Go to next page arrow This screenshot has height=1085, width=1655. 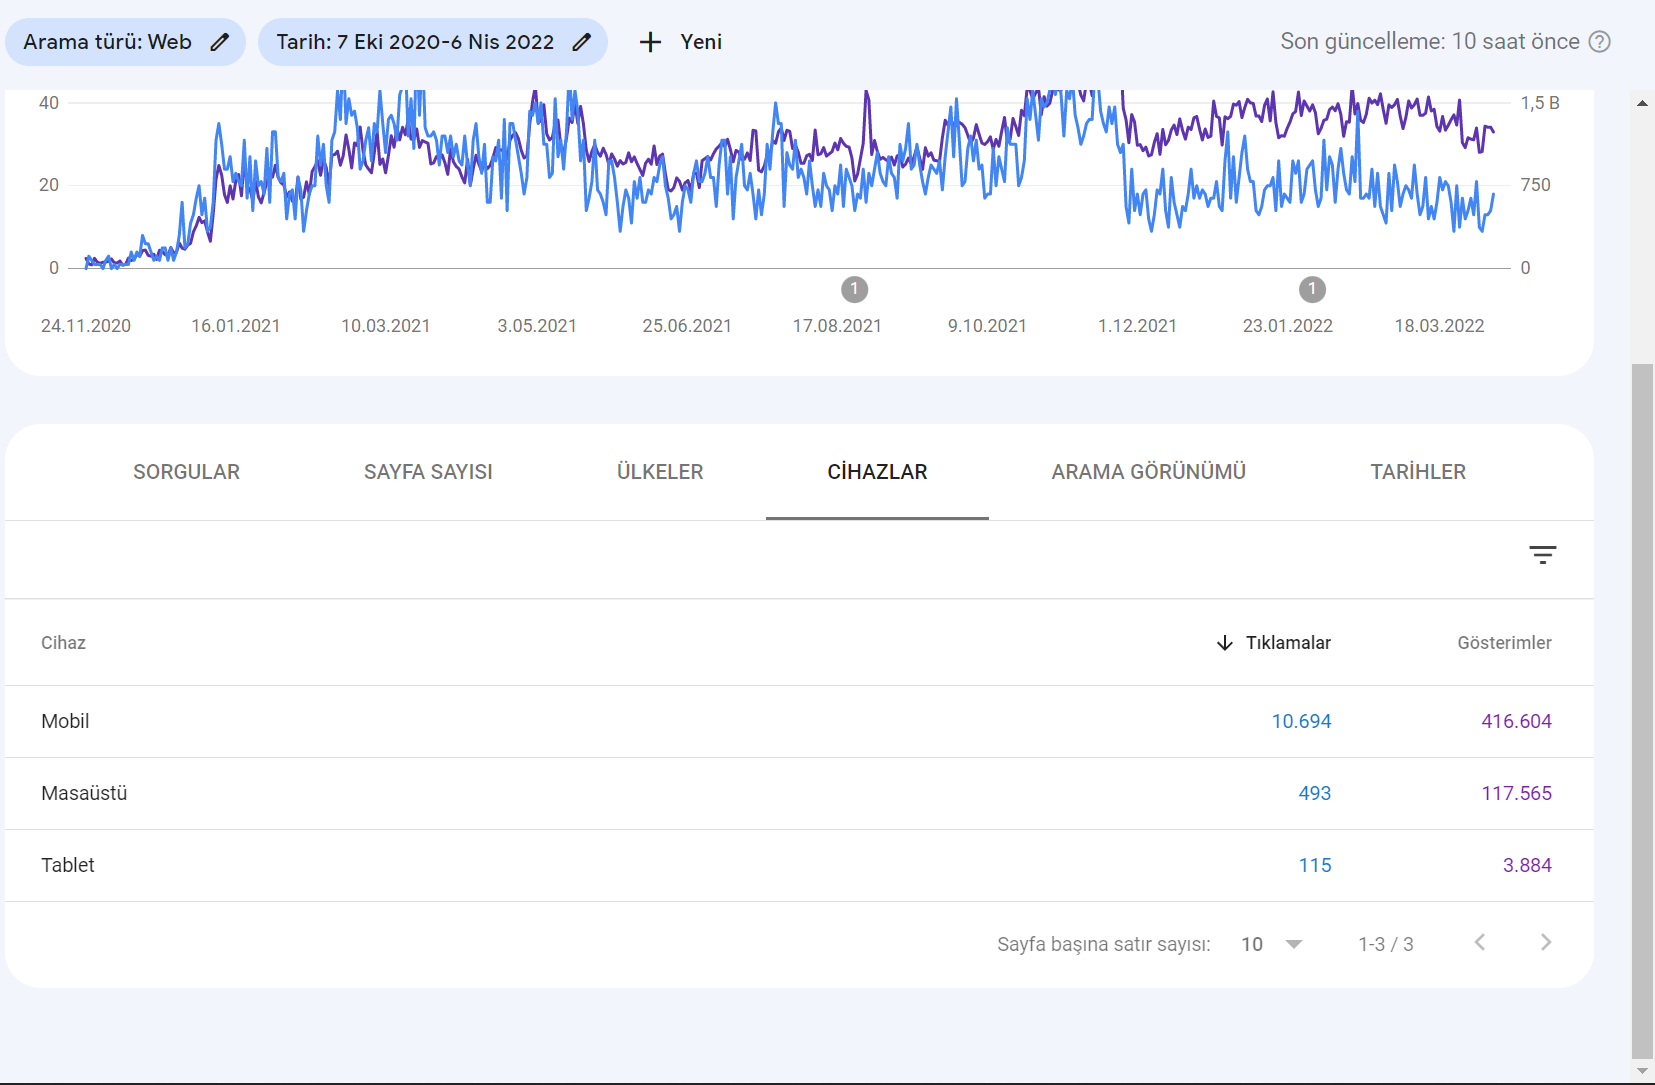click(1546, 942)
